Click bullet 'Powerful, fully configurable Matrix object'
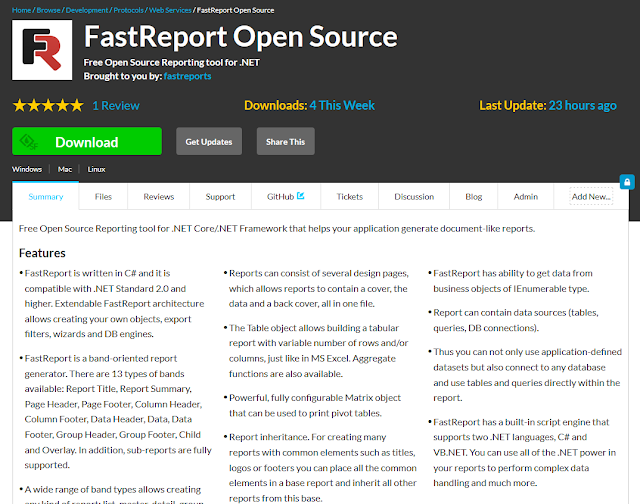The width and height of the screenshot is (640, 504). (315, 405)
